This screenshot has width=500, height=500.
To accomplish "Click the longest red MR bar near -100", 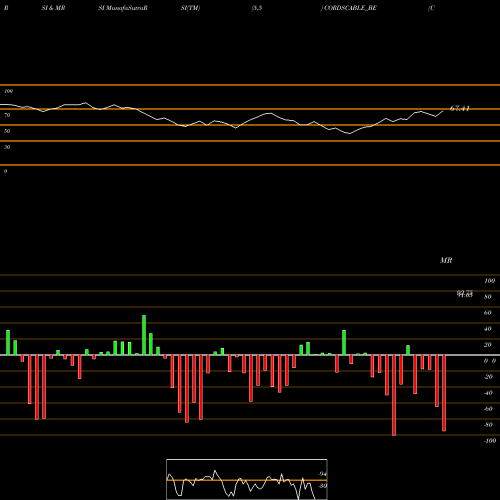I will [x=394, y=395].
